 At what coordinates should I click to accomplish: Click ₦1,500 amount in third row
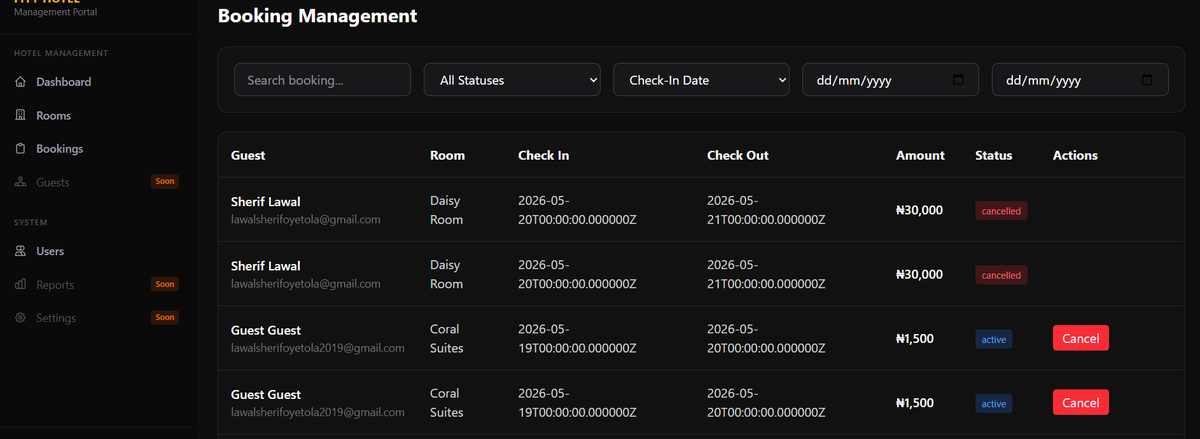tap(915, 338)
